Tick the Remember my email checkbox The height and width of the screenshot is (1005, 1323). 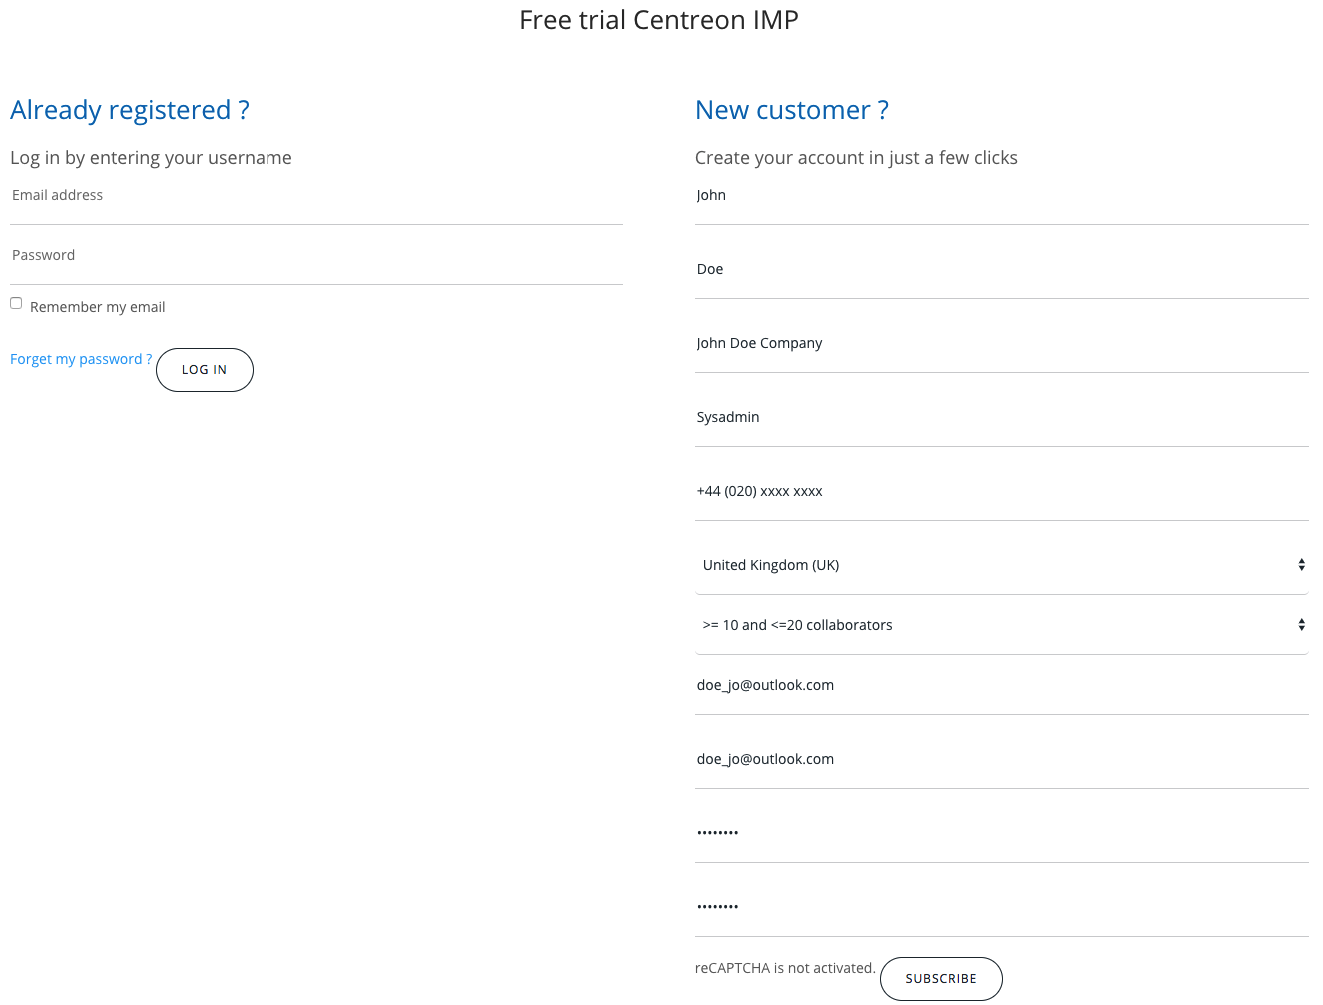click(x=16, y=303)
